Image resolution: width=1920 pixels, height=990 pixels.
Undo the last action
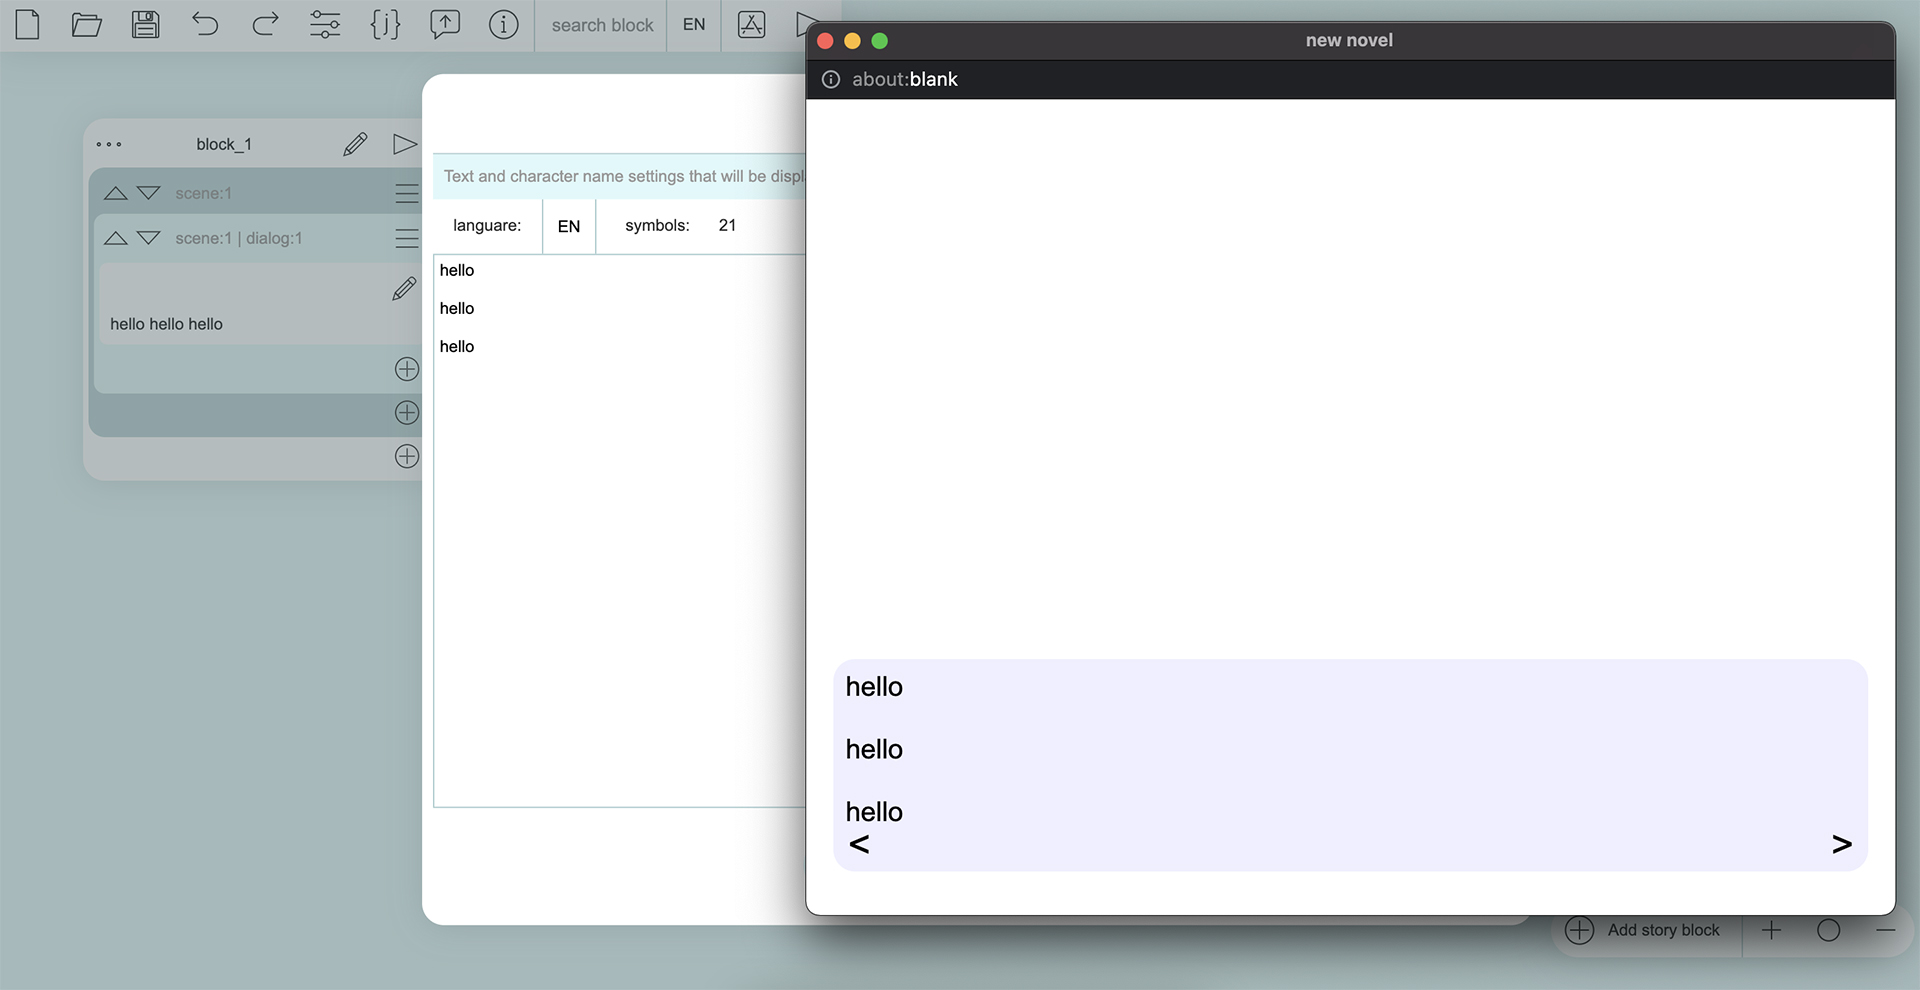coord(205,24)
